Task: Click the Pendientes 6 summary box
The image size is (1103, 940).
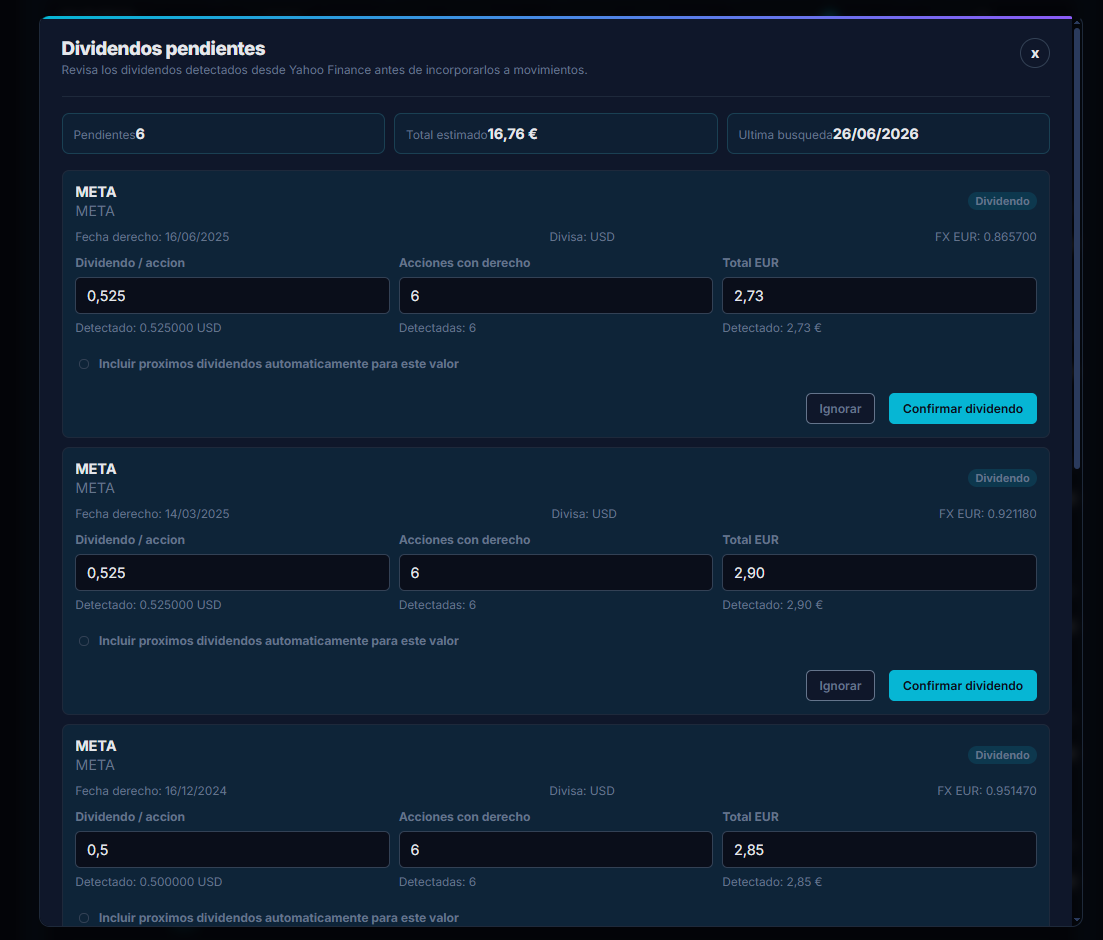Action: (x=223, y=134)
